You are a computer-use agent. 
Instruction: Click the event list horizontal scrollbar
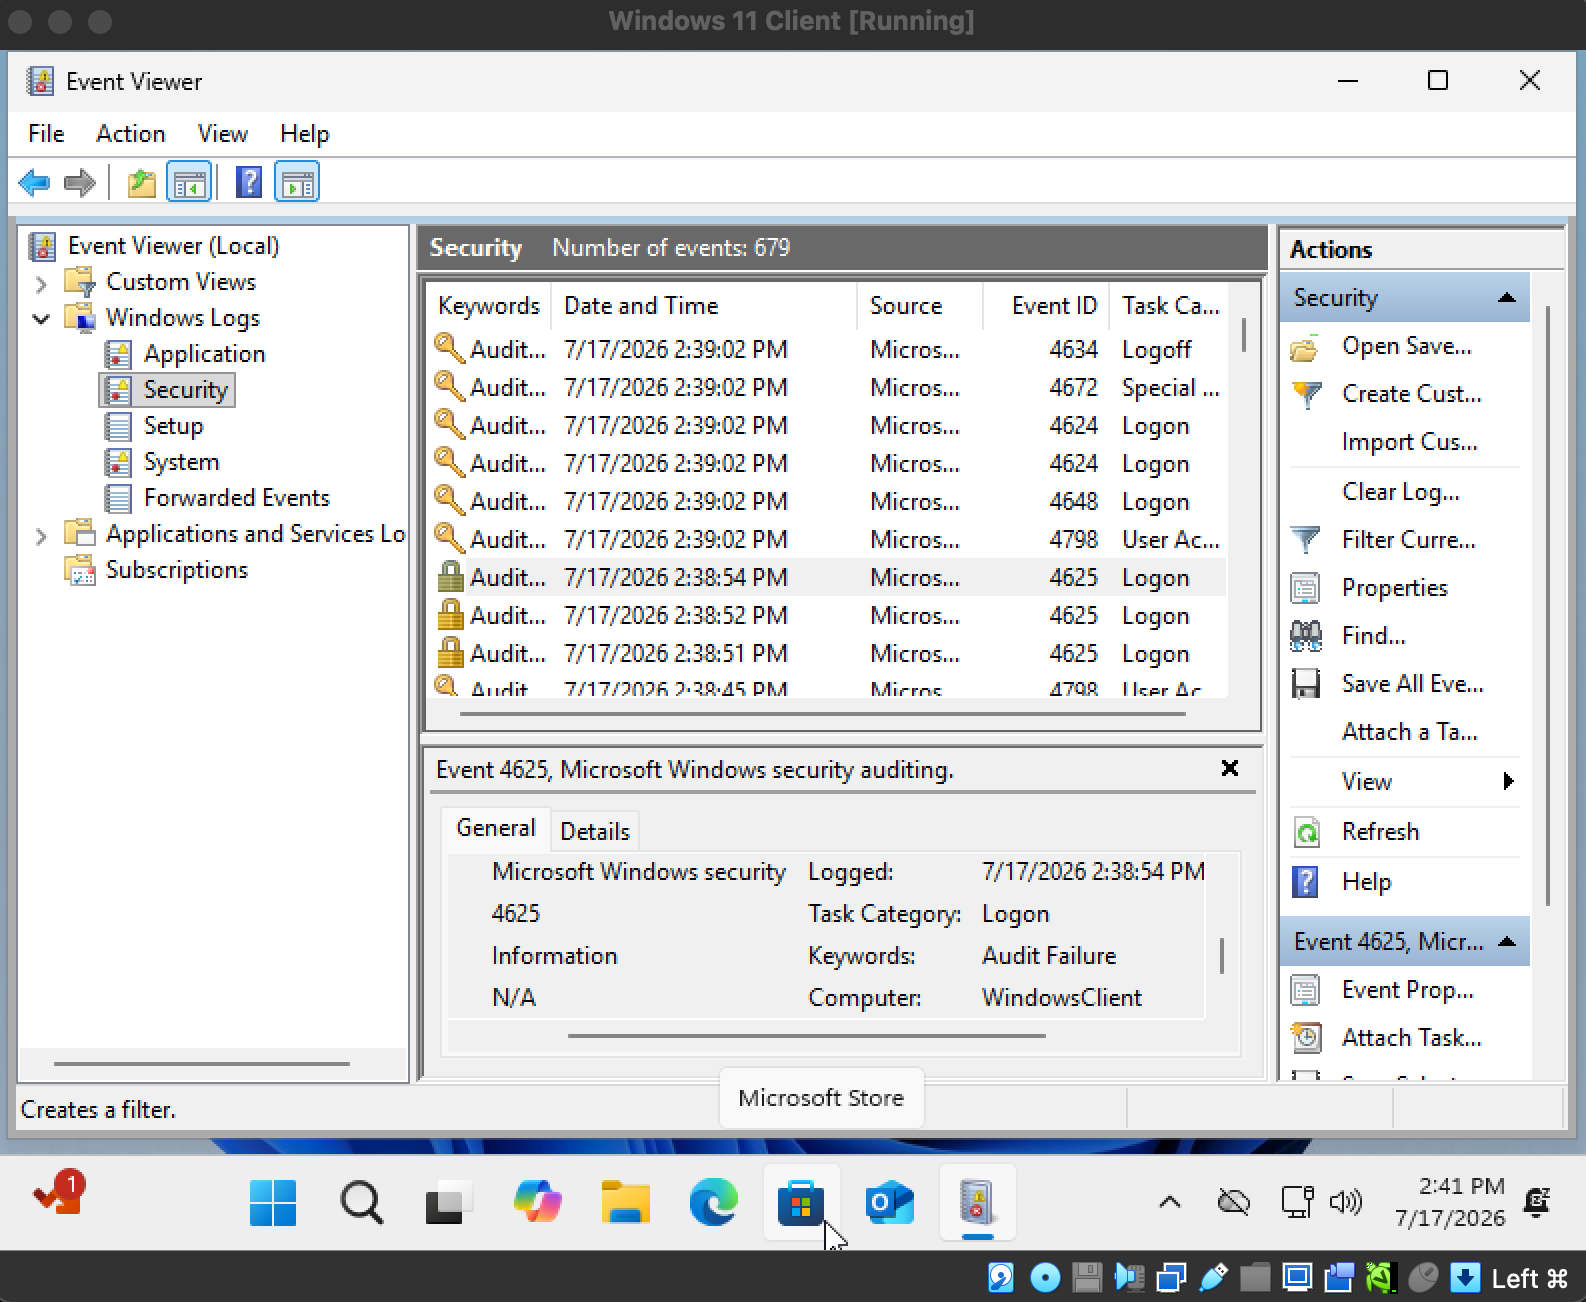(x=822, y=714)
